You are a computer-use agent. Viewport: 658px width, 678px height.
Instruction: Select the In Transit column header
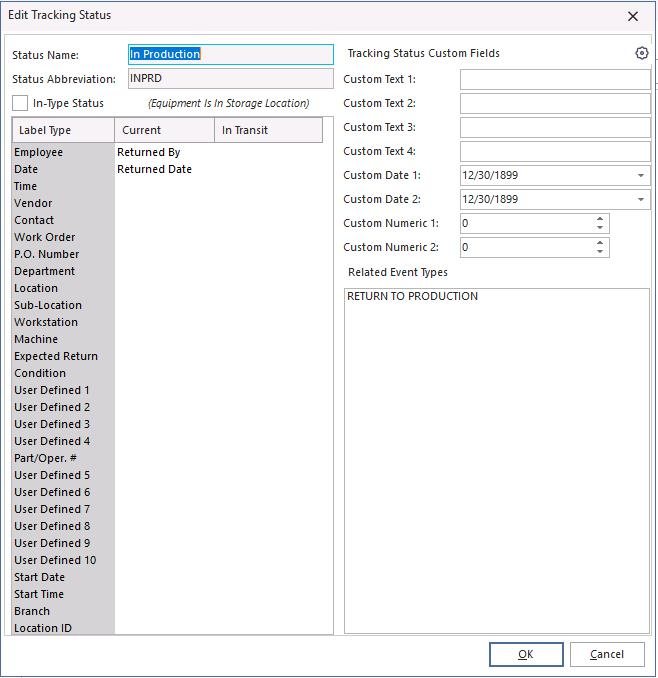tap(268, 130)
